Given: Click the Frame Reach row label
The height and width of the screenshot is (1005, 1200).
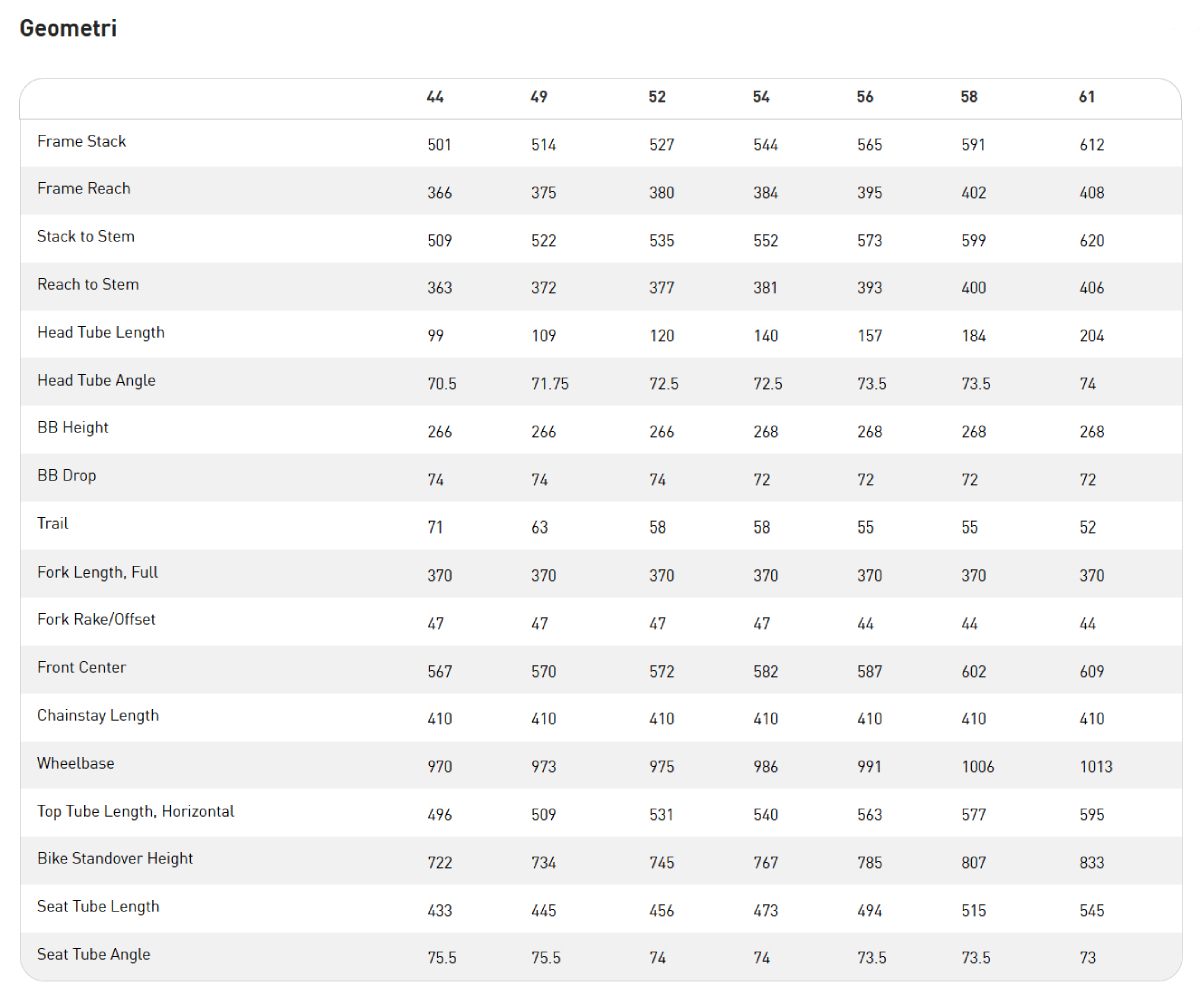Looking at the screenshot, I should point(84,188).
